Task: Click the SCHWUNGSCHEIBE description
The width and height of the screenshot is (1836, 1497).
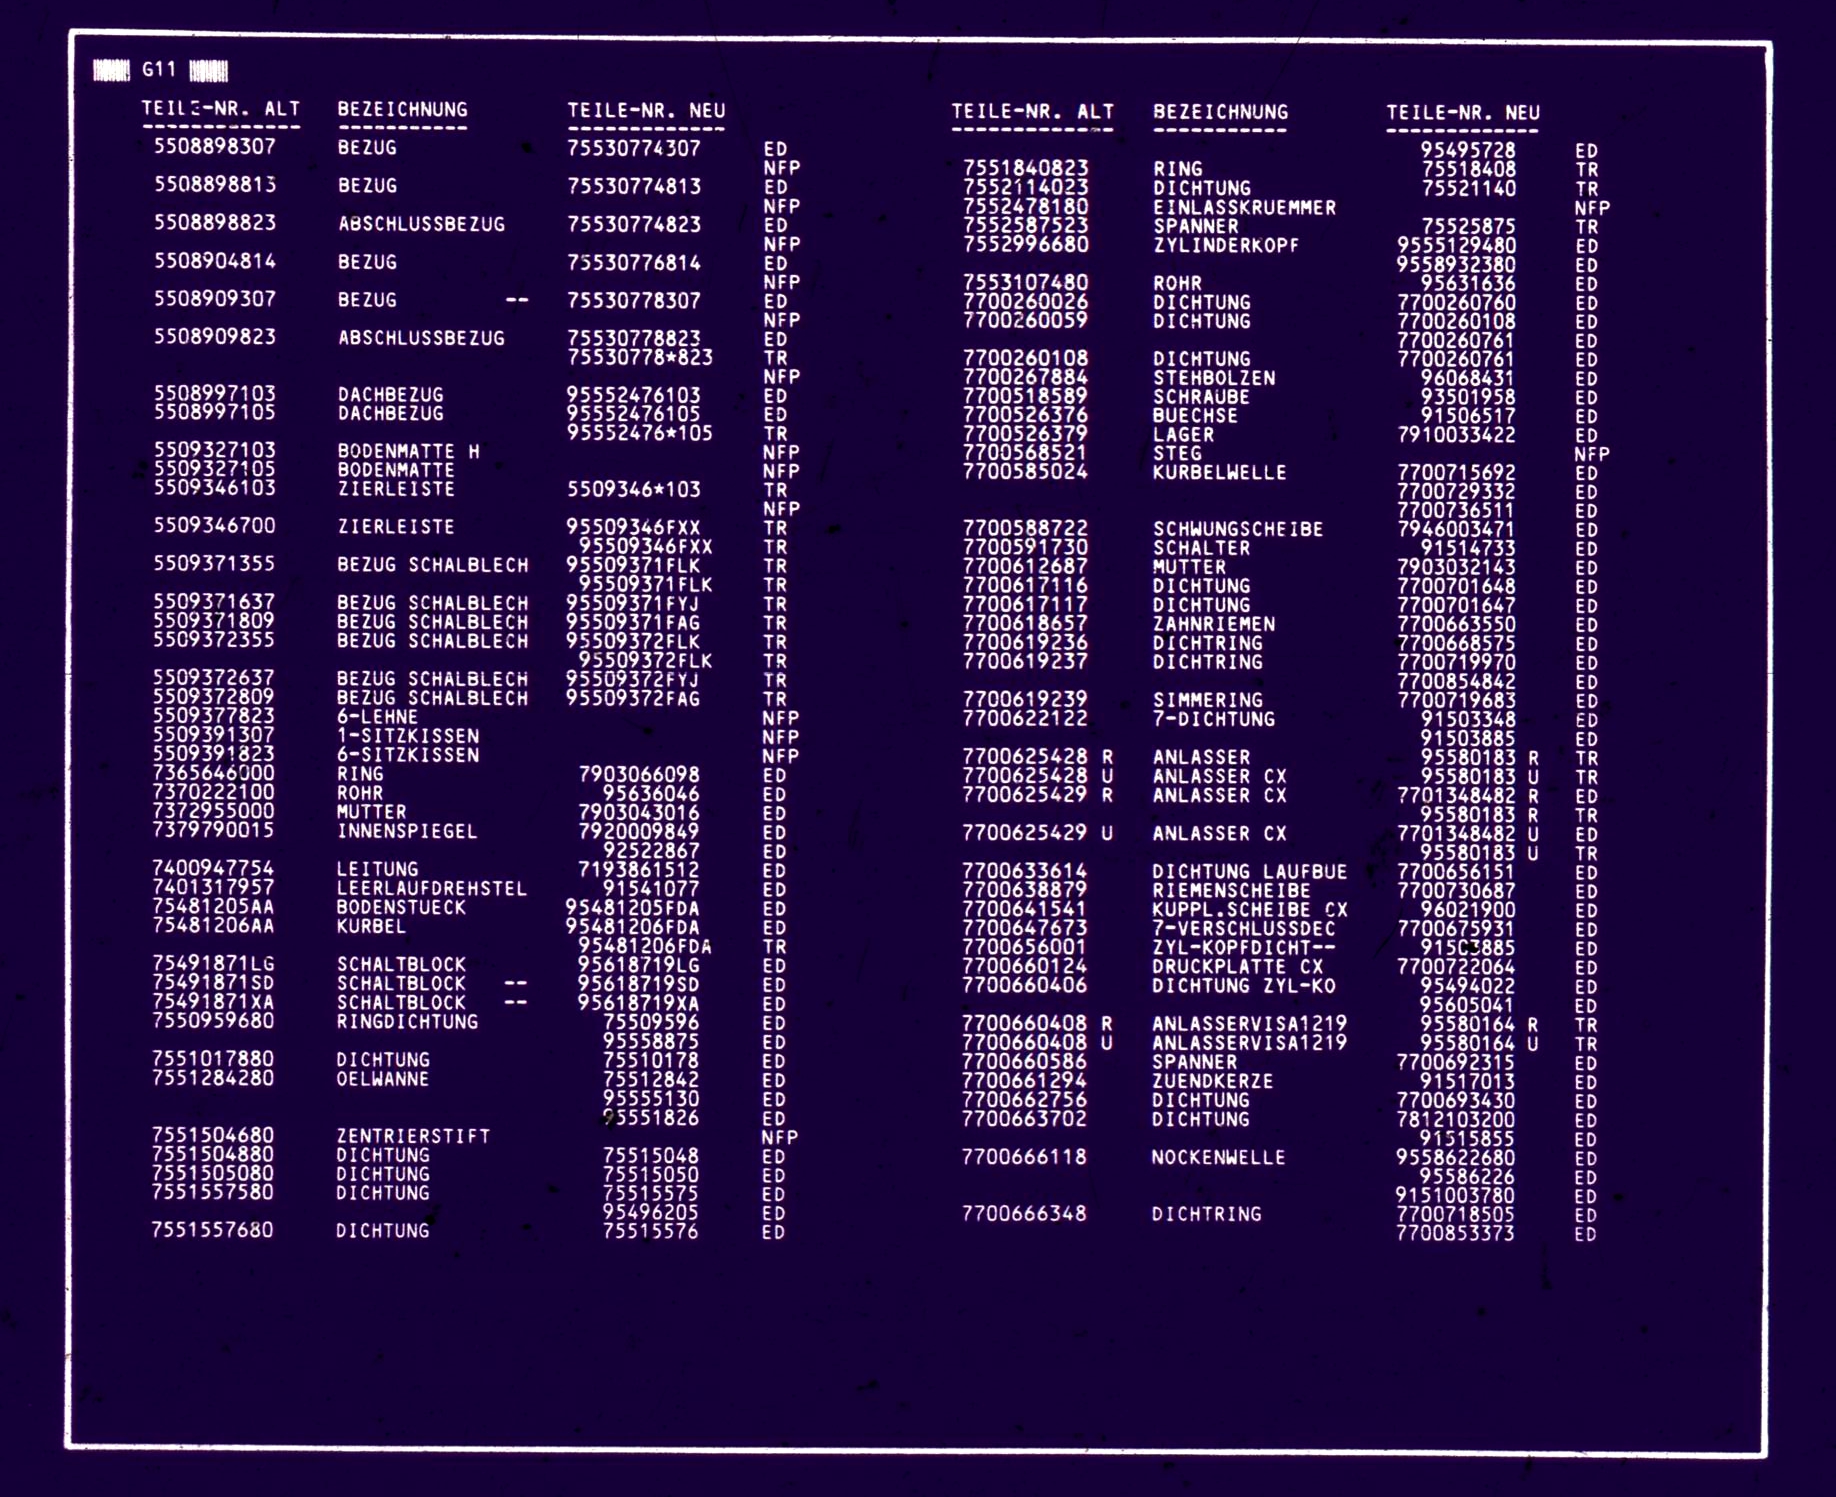Action: [1238, 529]
